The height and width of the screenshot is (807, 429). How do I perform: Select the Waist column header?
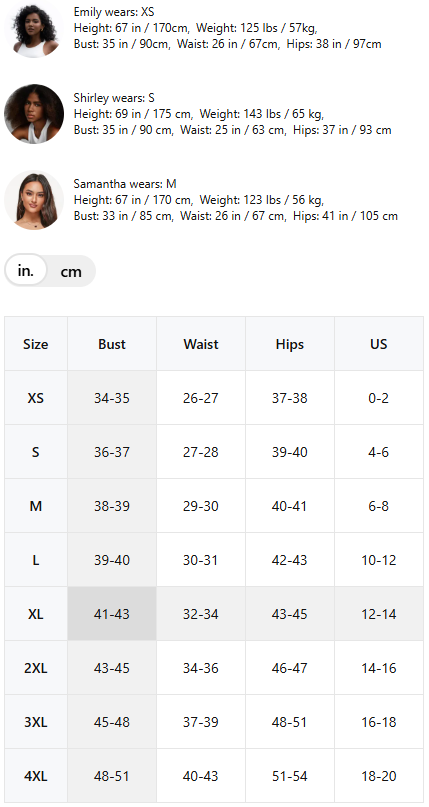[x=201, y=344]
